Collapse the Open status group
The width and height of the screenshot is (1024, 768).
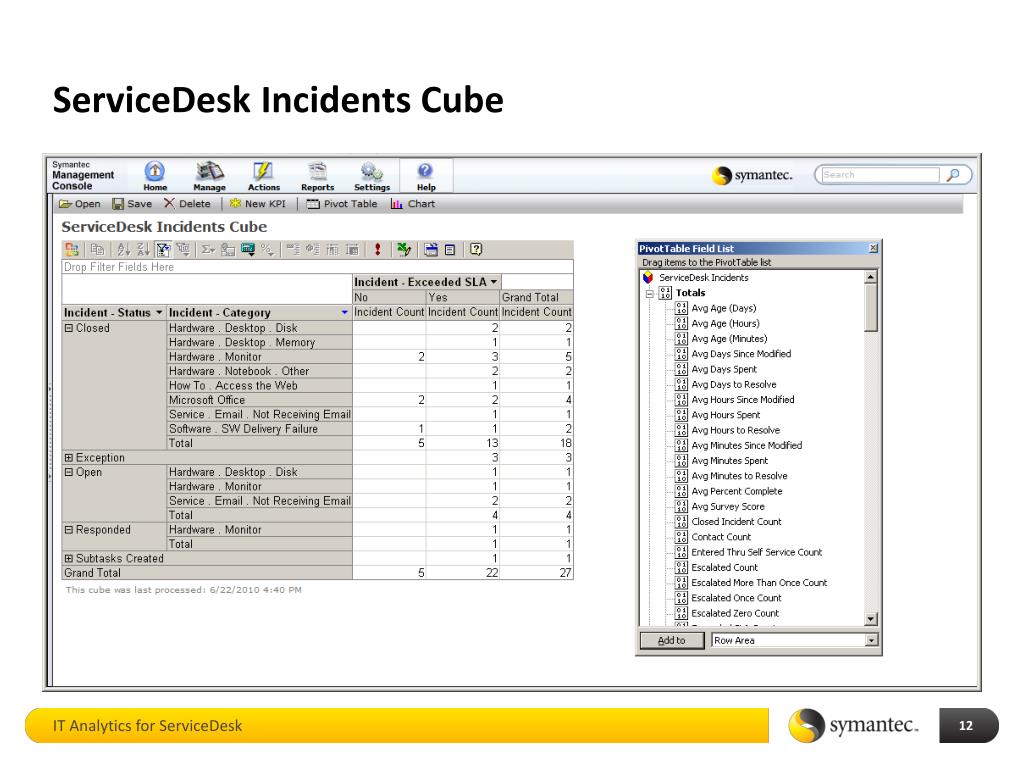tap(69, 472)
